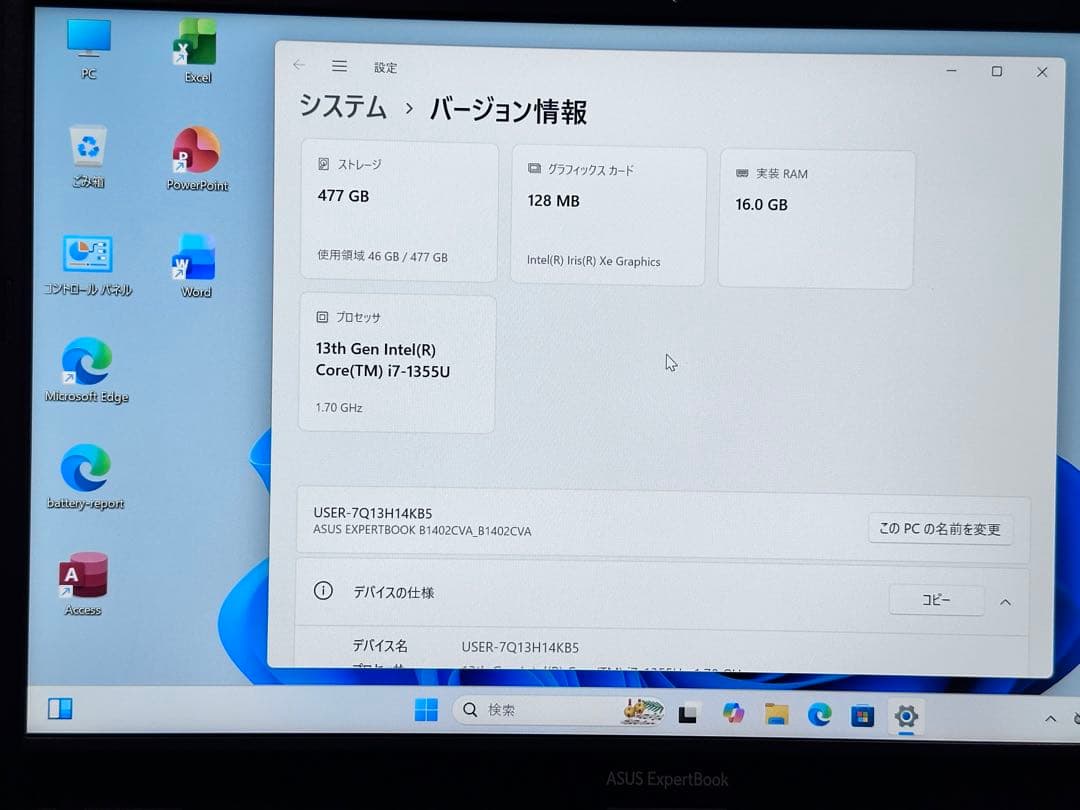Click the このPCの名前を変更 button
1080x810 pixels.
click(x=940, y=529)
